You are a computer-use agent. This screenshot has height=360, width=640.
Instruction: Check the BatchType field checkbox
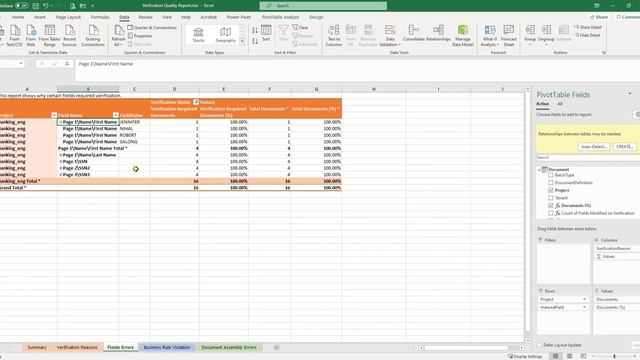click(x=551, y=175)
